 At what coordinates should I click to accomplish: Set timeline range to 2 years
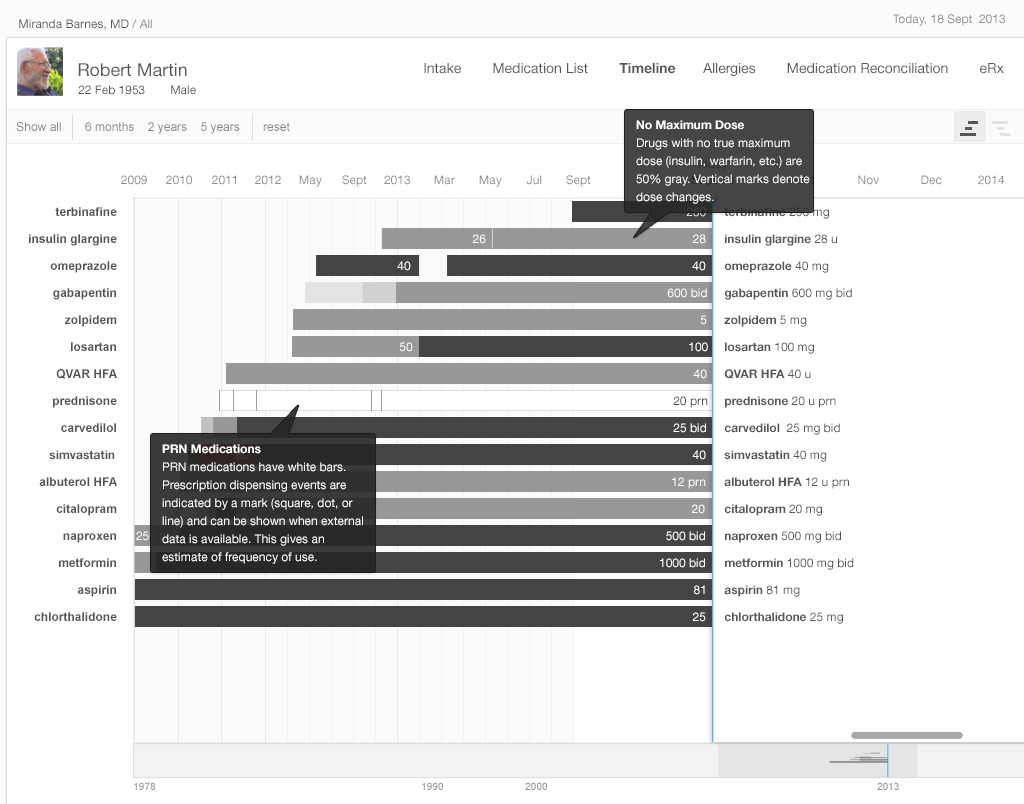(x=167, y=127)
